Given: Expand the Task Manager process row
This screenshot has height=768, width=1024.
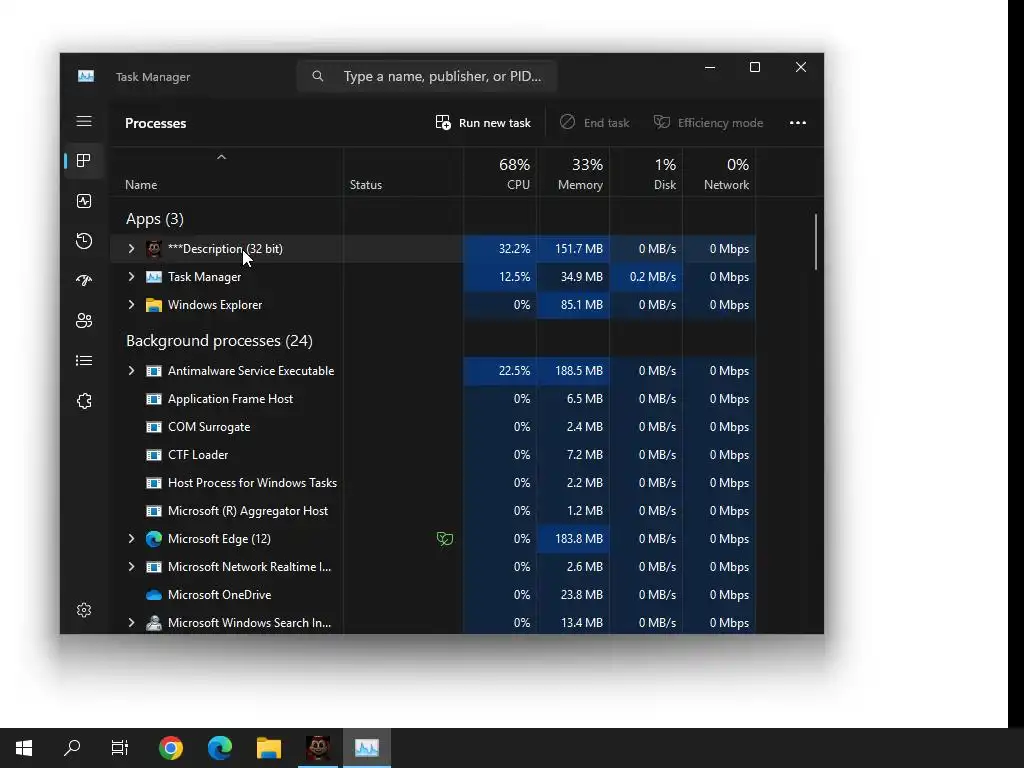Looking at the screenshot, I should pos(131,277).
